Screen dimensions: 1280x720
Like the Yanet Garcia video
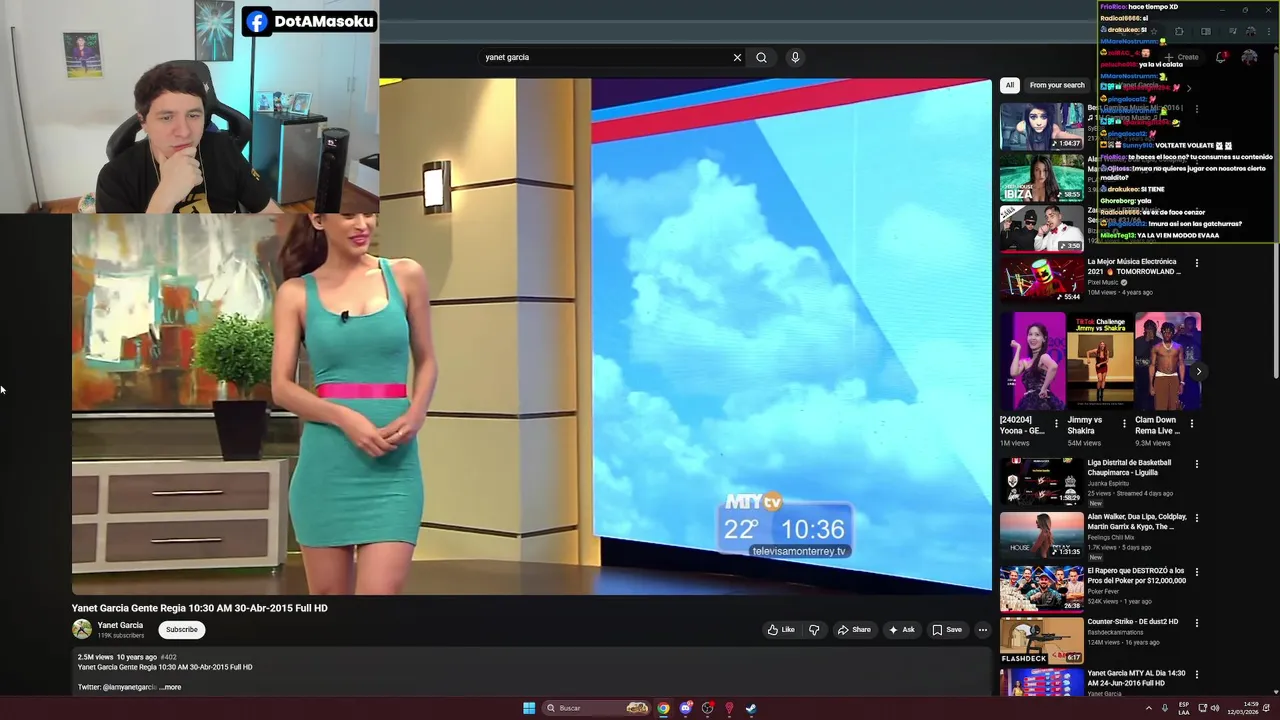pos(781,630)
